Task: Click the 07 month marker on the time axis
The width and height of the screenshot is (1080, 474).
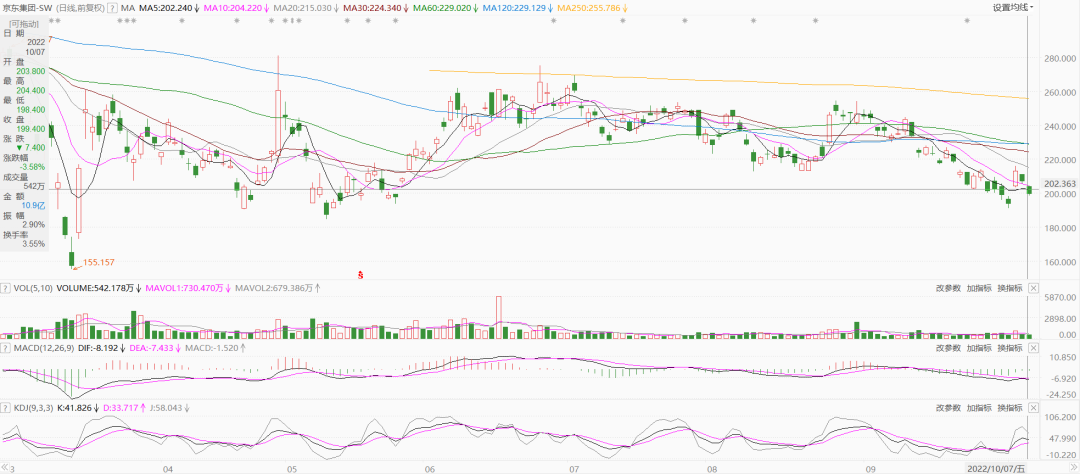Action: click(574, 468)
